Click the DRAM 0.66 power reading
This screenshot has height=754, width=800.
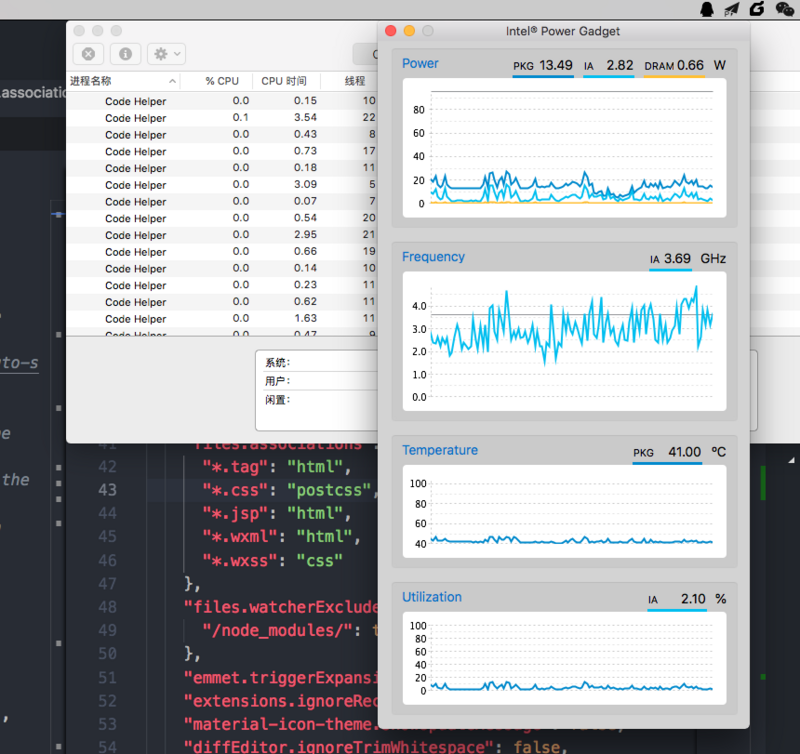click(674, 66)
